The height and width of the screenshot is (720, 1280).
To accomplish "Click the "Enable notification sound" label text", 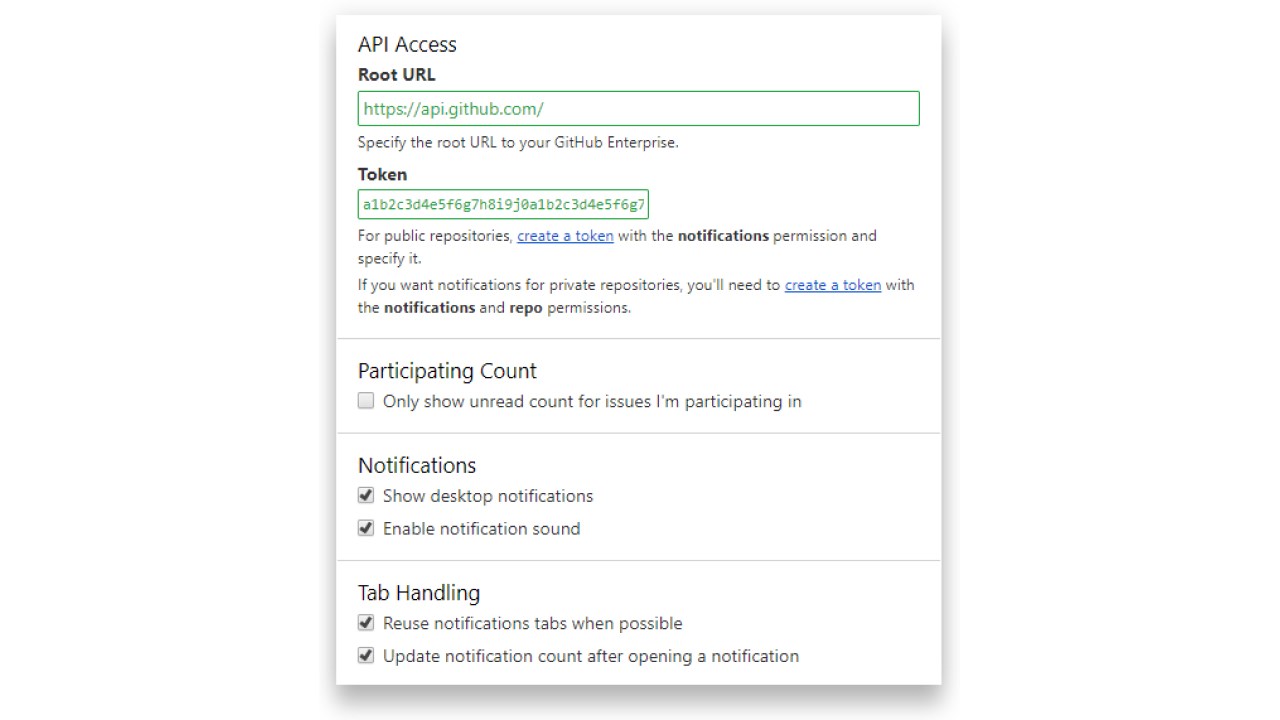I will pos(481,529).
